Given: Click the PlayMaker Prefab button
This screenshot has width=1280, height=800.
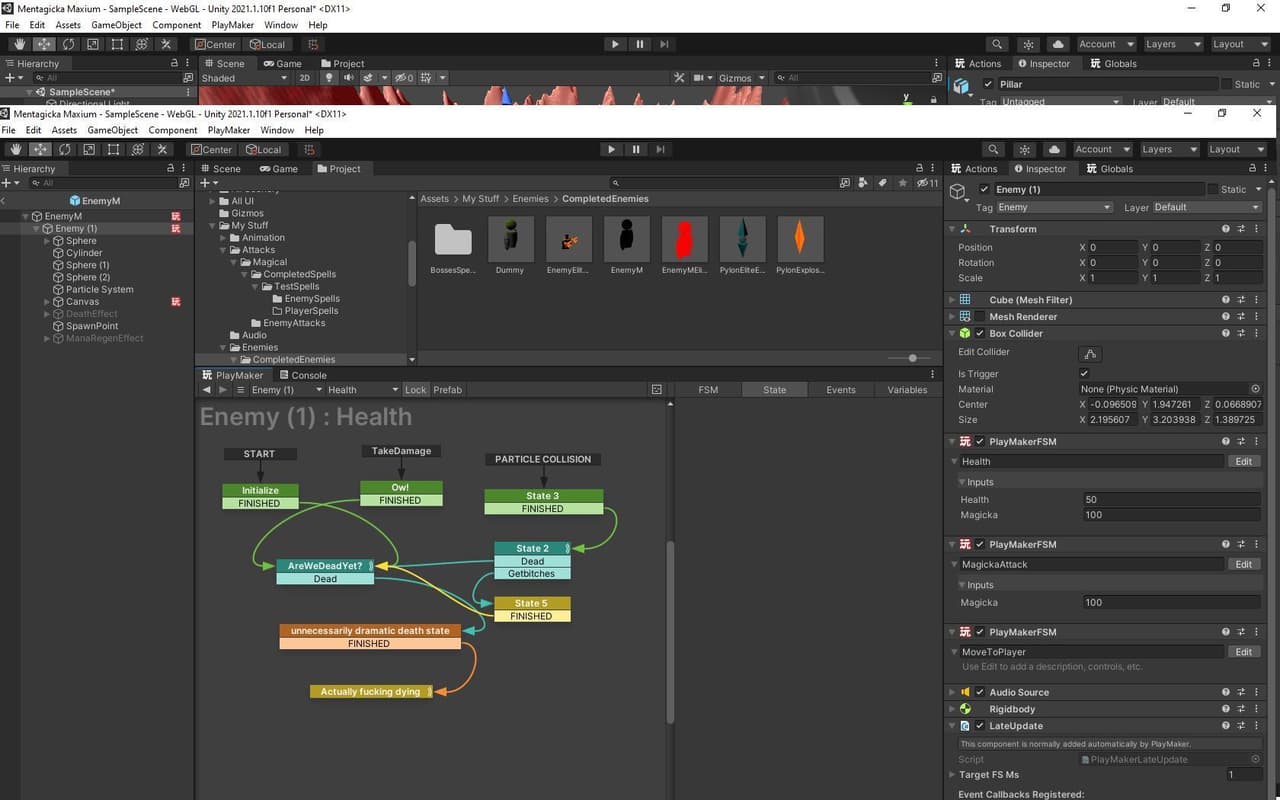Looking at the screenshot, I should pyautogui.click(x=447, y=390).
